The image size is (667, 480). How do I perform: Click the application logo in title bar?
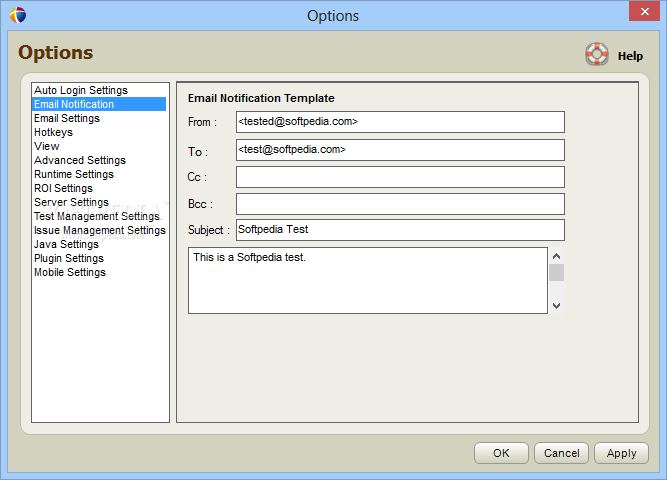[x=18, y=15]
